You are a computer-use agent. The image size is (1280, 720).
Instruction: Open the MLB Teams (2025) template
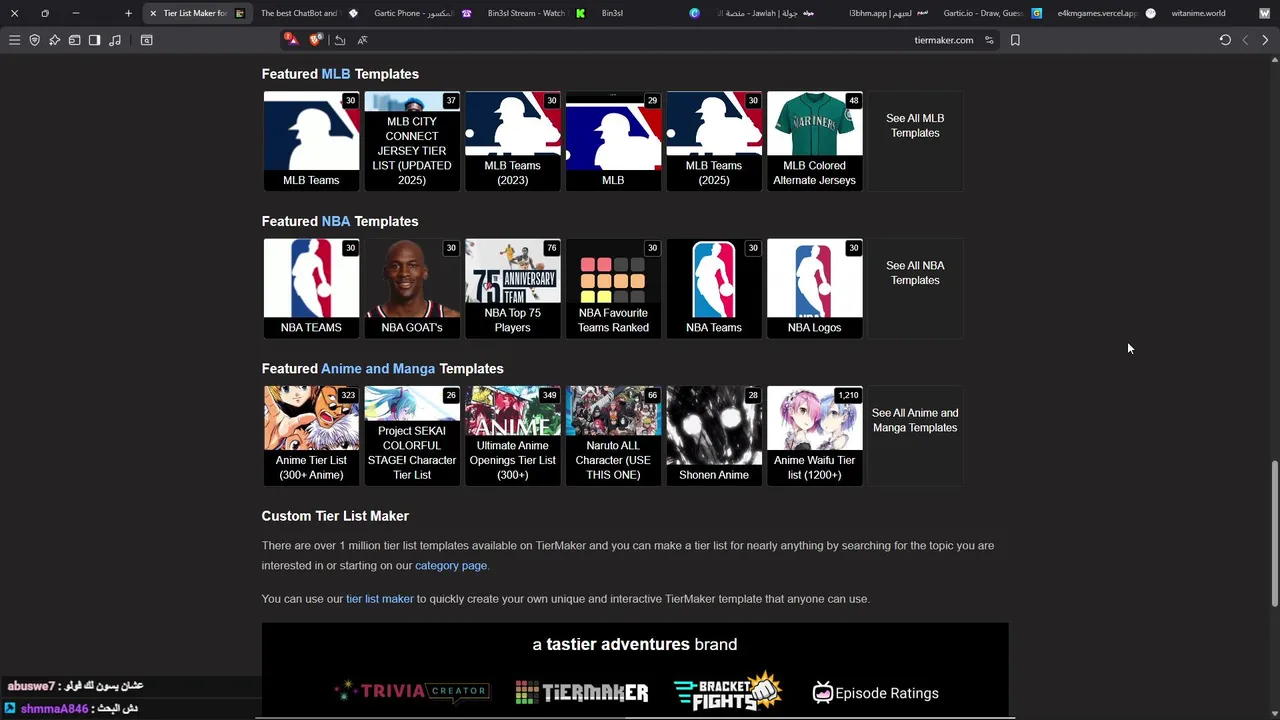pos(714,141)
